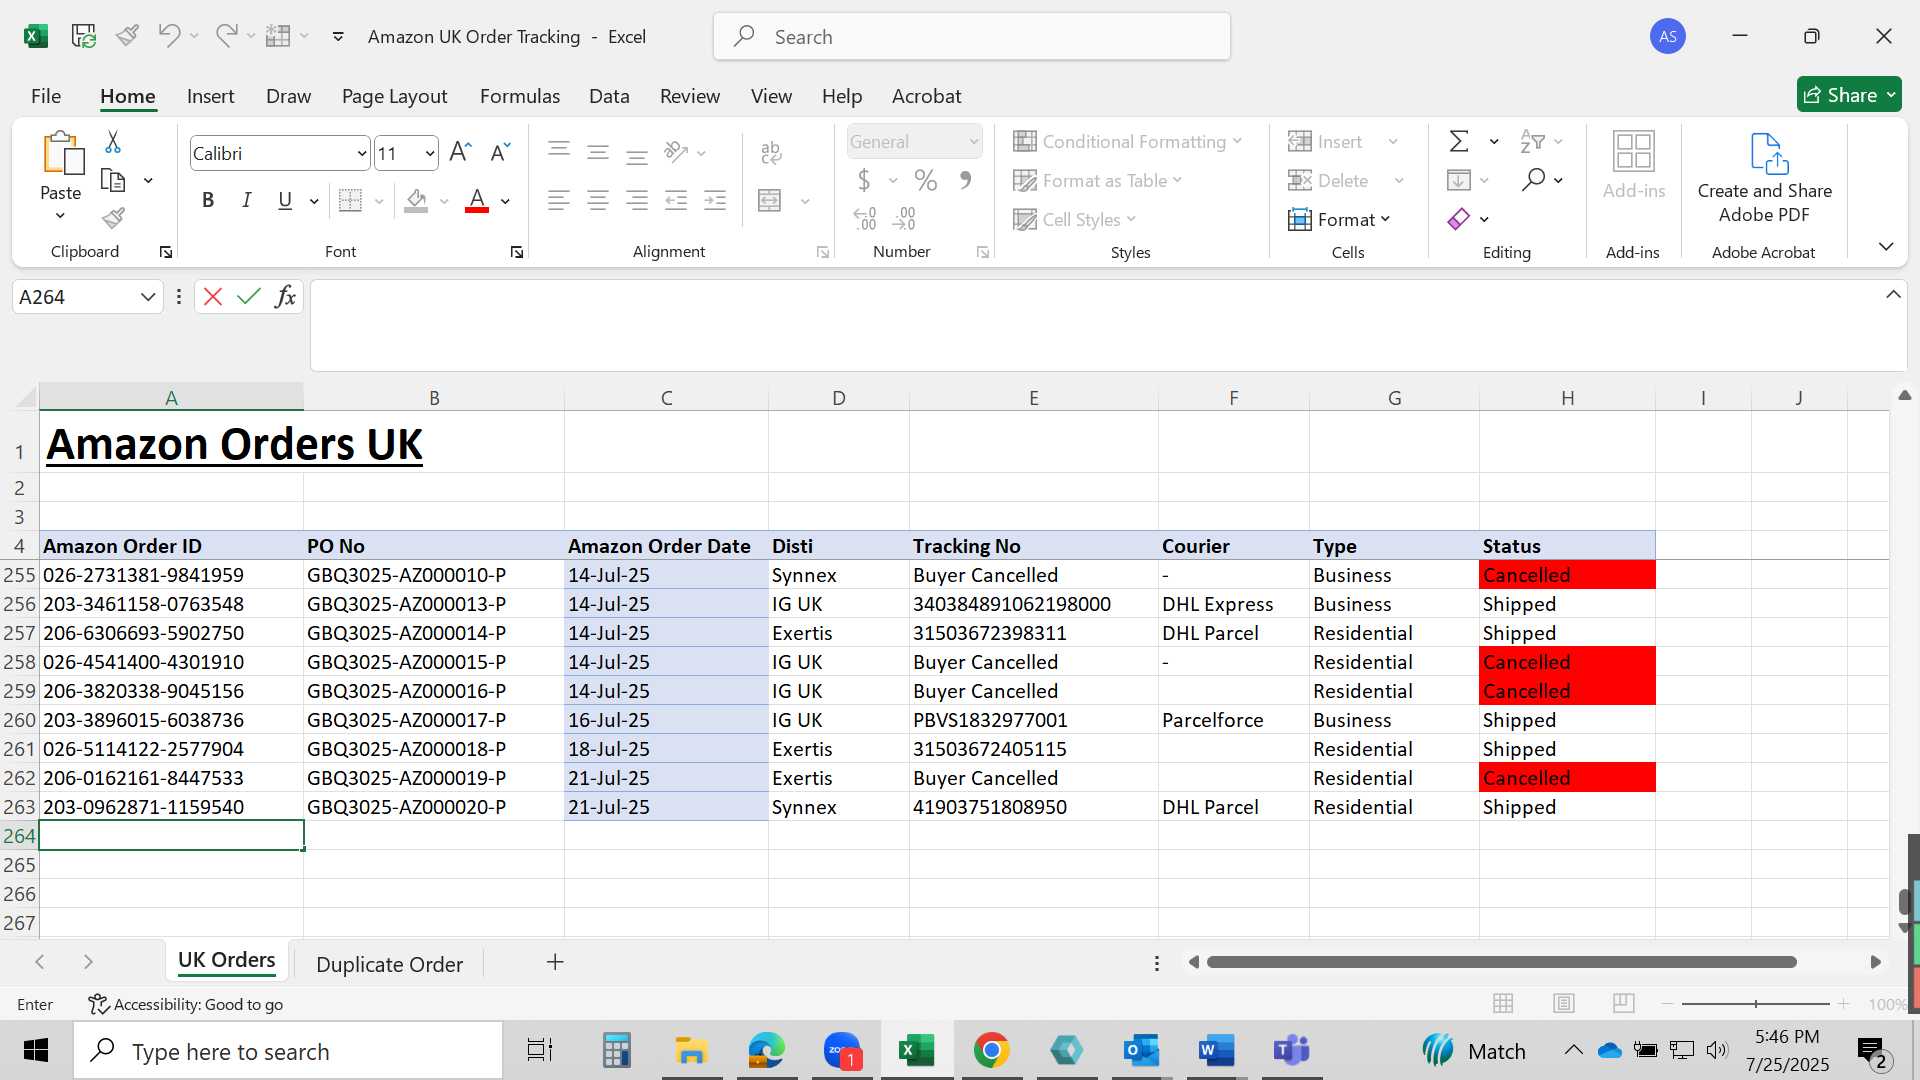Click the Font Color red A swatch
This screenshot has width=1920, height=1080.
pos(477,200)
